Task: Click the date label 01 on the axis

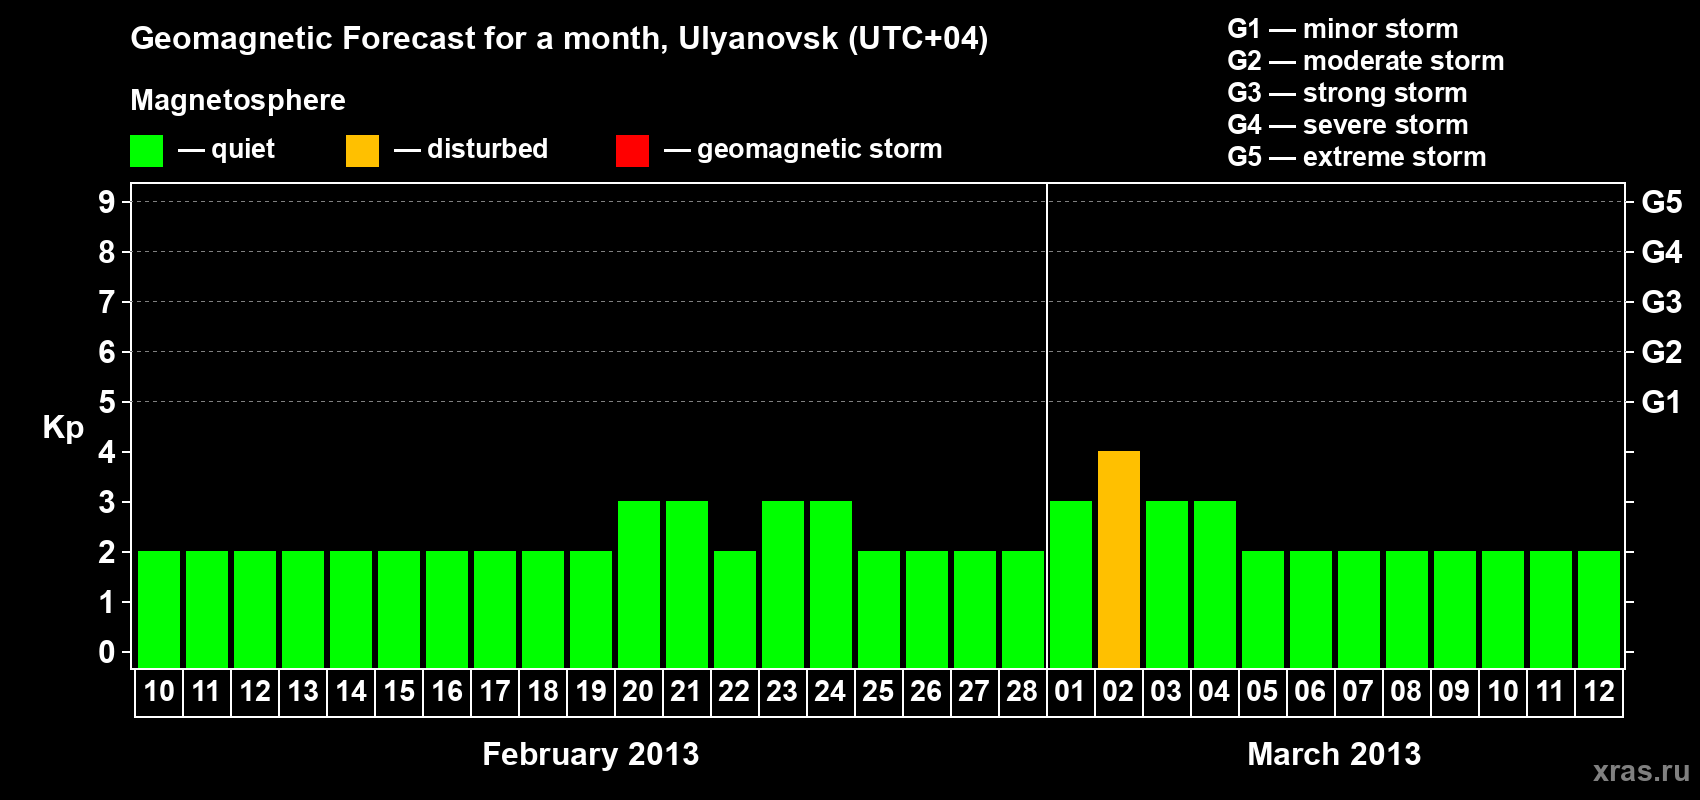Action: 1070,692
